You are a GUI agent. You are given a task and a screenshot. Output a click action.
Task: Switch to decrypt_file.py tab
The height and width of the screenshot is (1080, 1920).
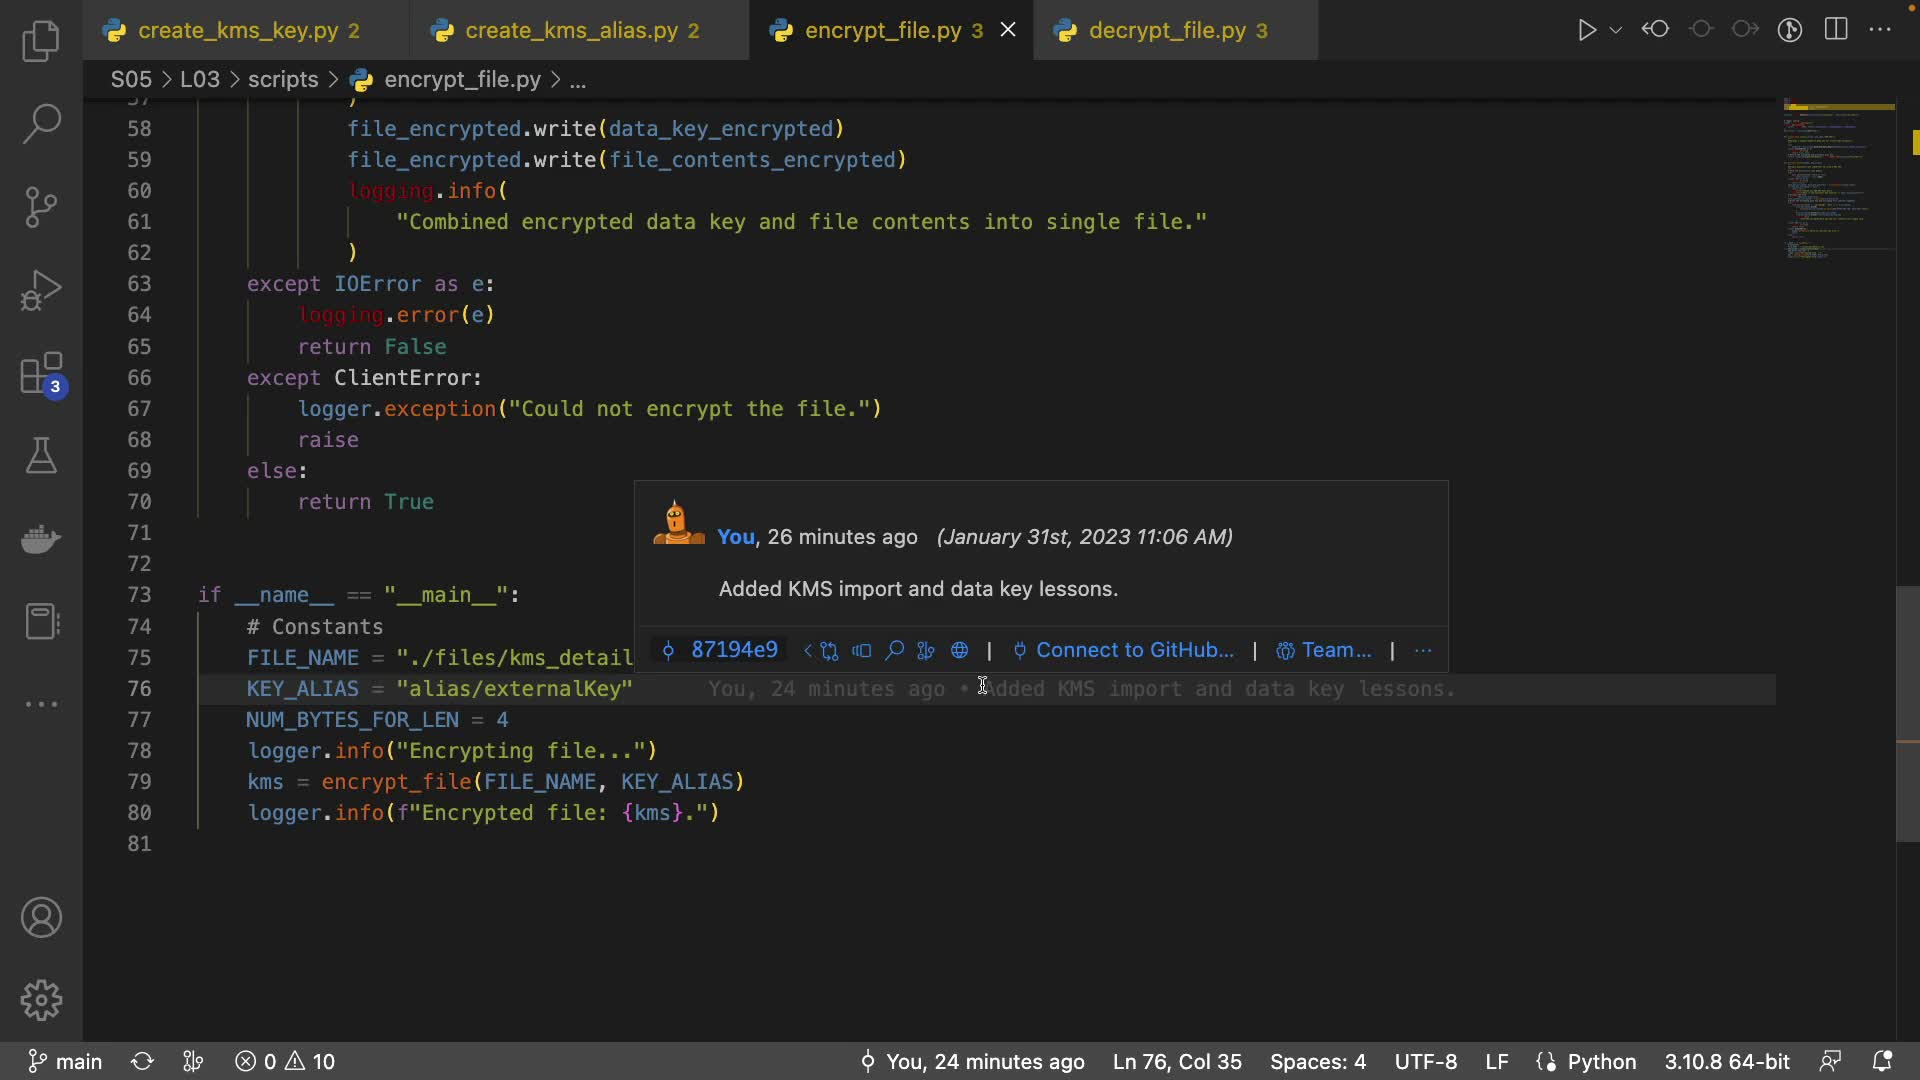click(x=1166, y=31)
